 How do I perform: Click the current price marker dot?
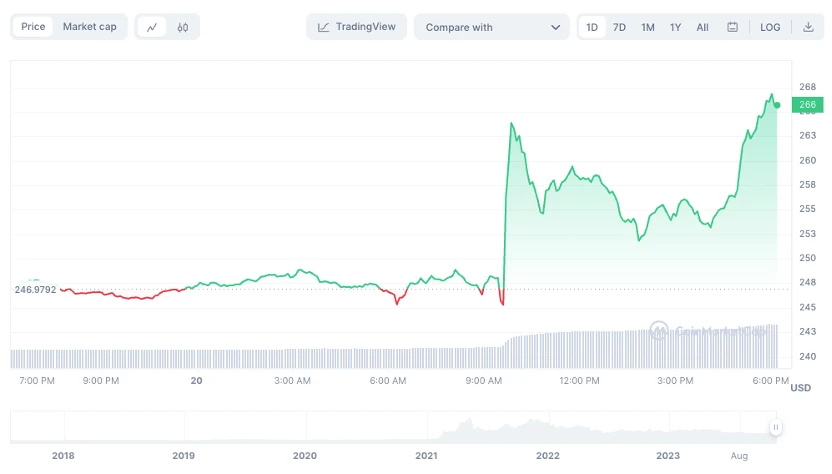pyautogui.click(x=777, y=104)
